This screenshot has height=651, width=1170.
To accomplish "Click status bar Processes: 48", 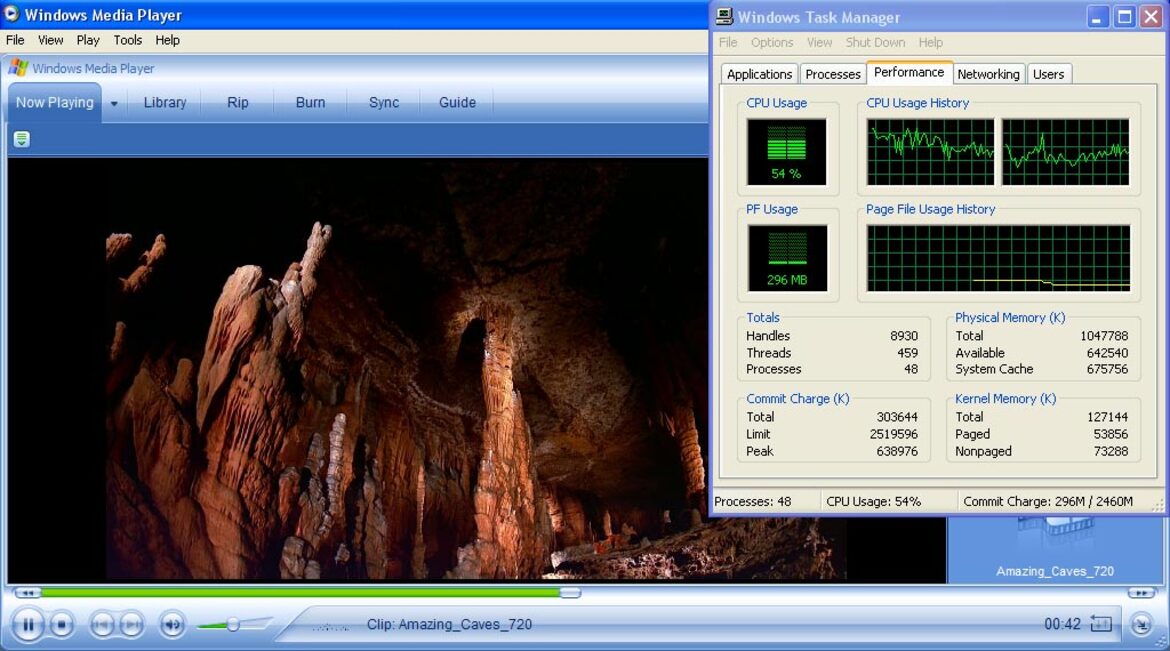I will tap(753, 502).
